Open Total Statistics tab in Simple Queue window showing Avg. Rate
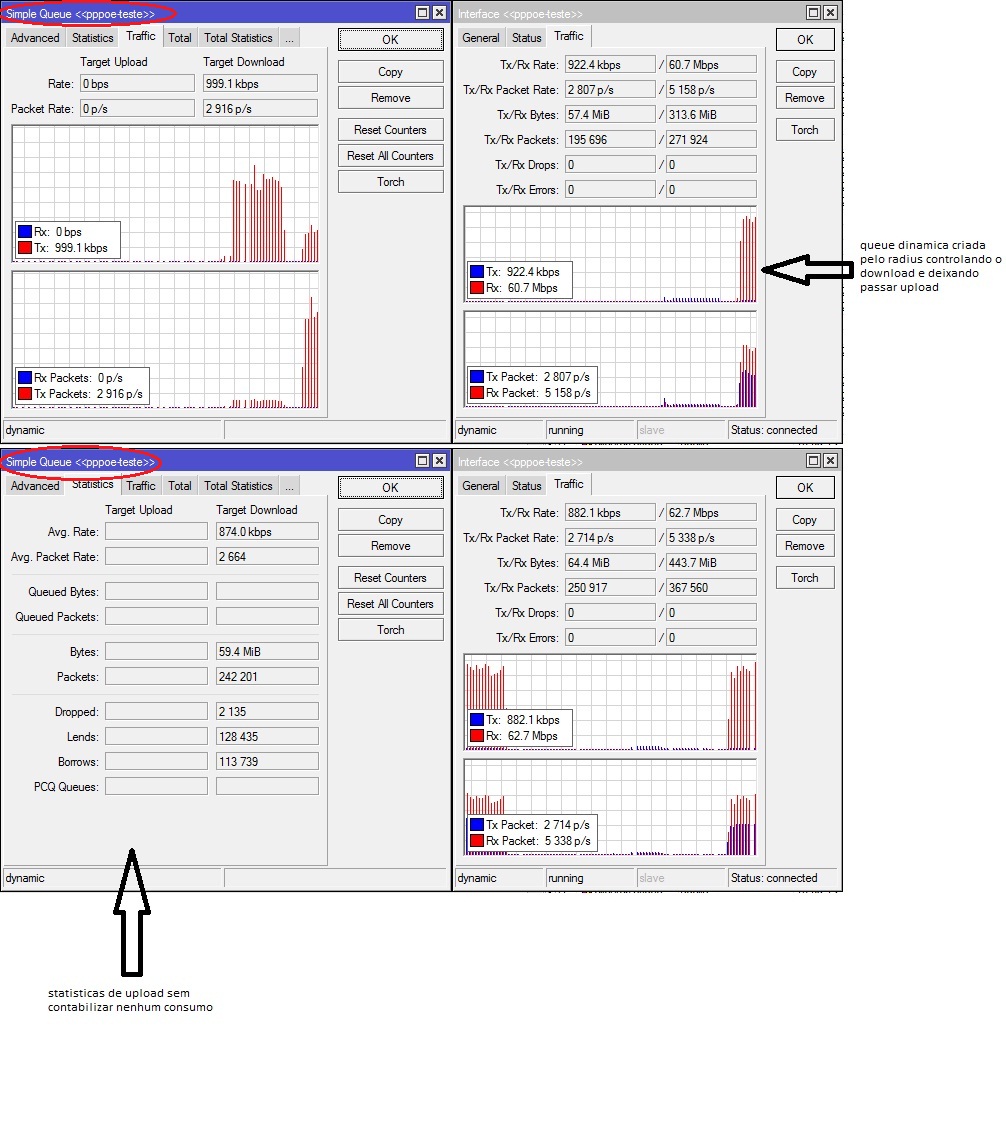Image resolution: width=1006 pixels, height=1127 pixels. coord(238,486)
